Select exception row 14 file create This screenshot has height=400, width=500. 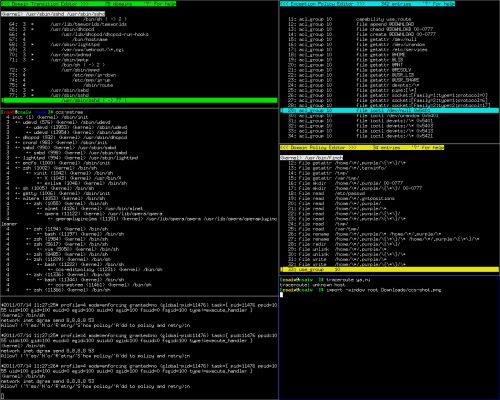pos(362,34)
